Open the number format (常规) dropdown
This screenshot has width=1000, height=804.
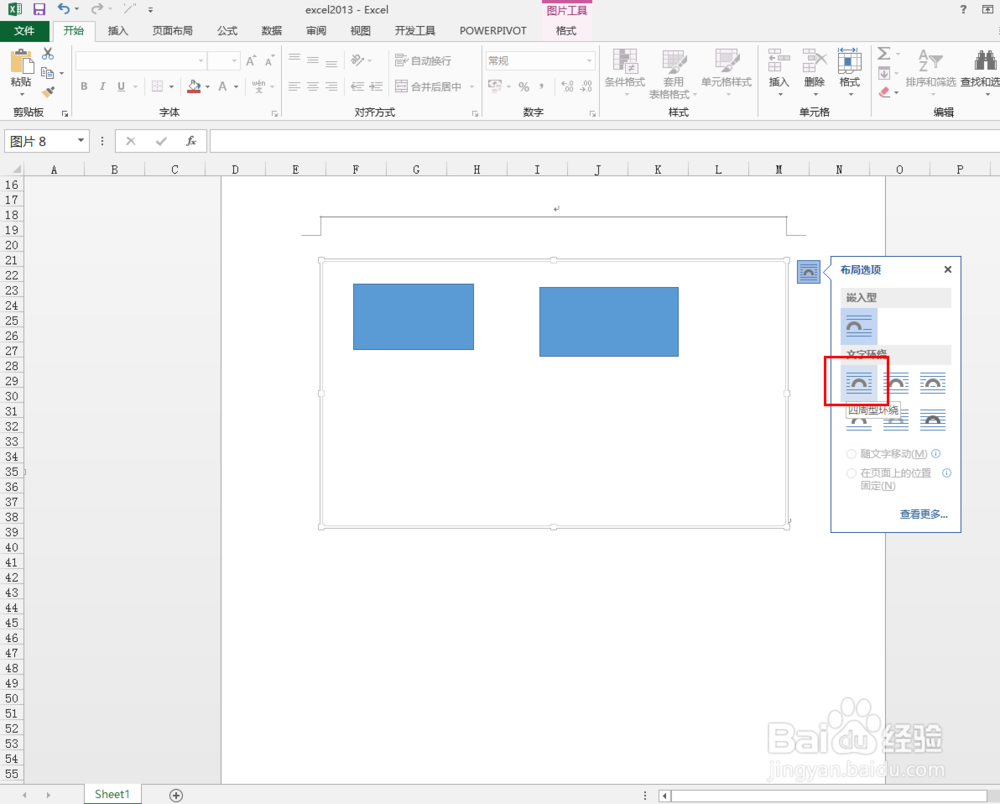point(540,60)
